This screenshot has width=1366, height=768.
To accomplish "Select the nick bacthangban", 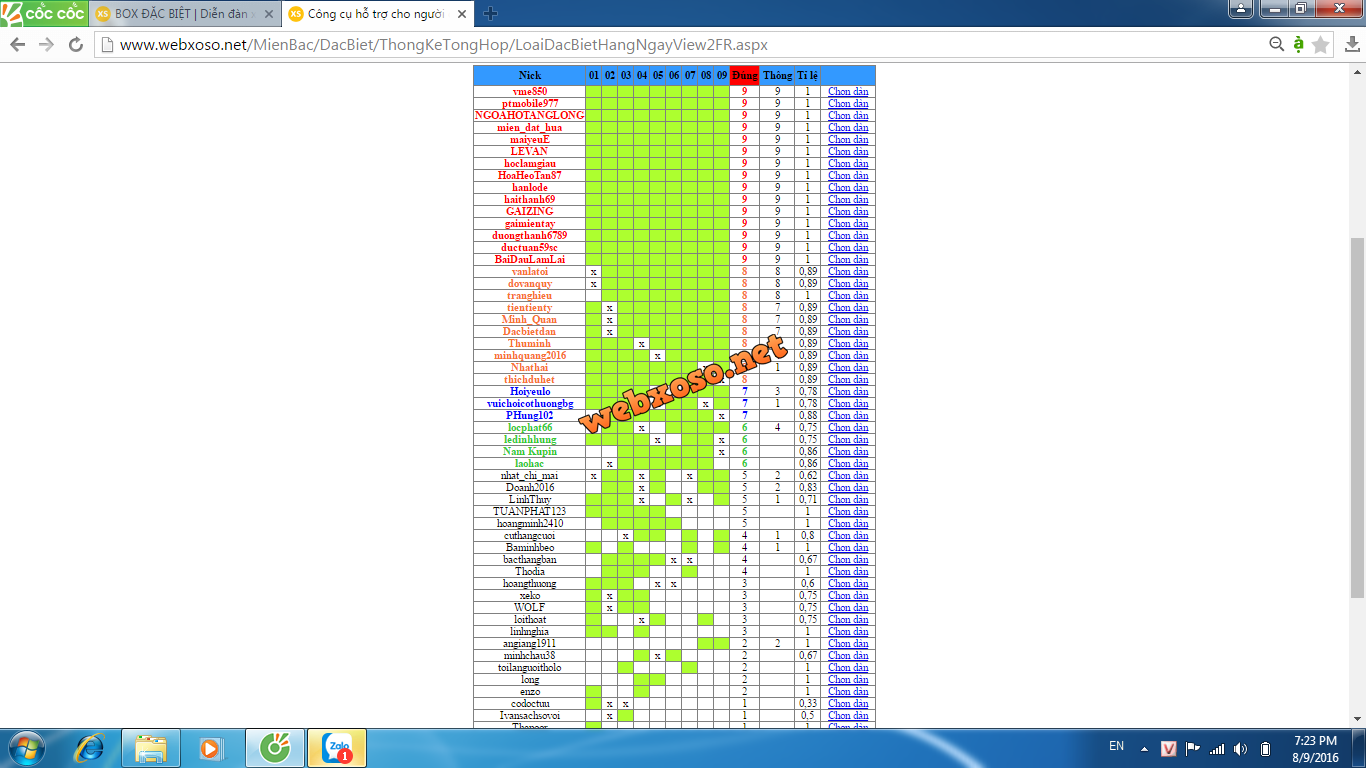I will click(x=530, y=560).
